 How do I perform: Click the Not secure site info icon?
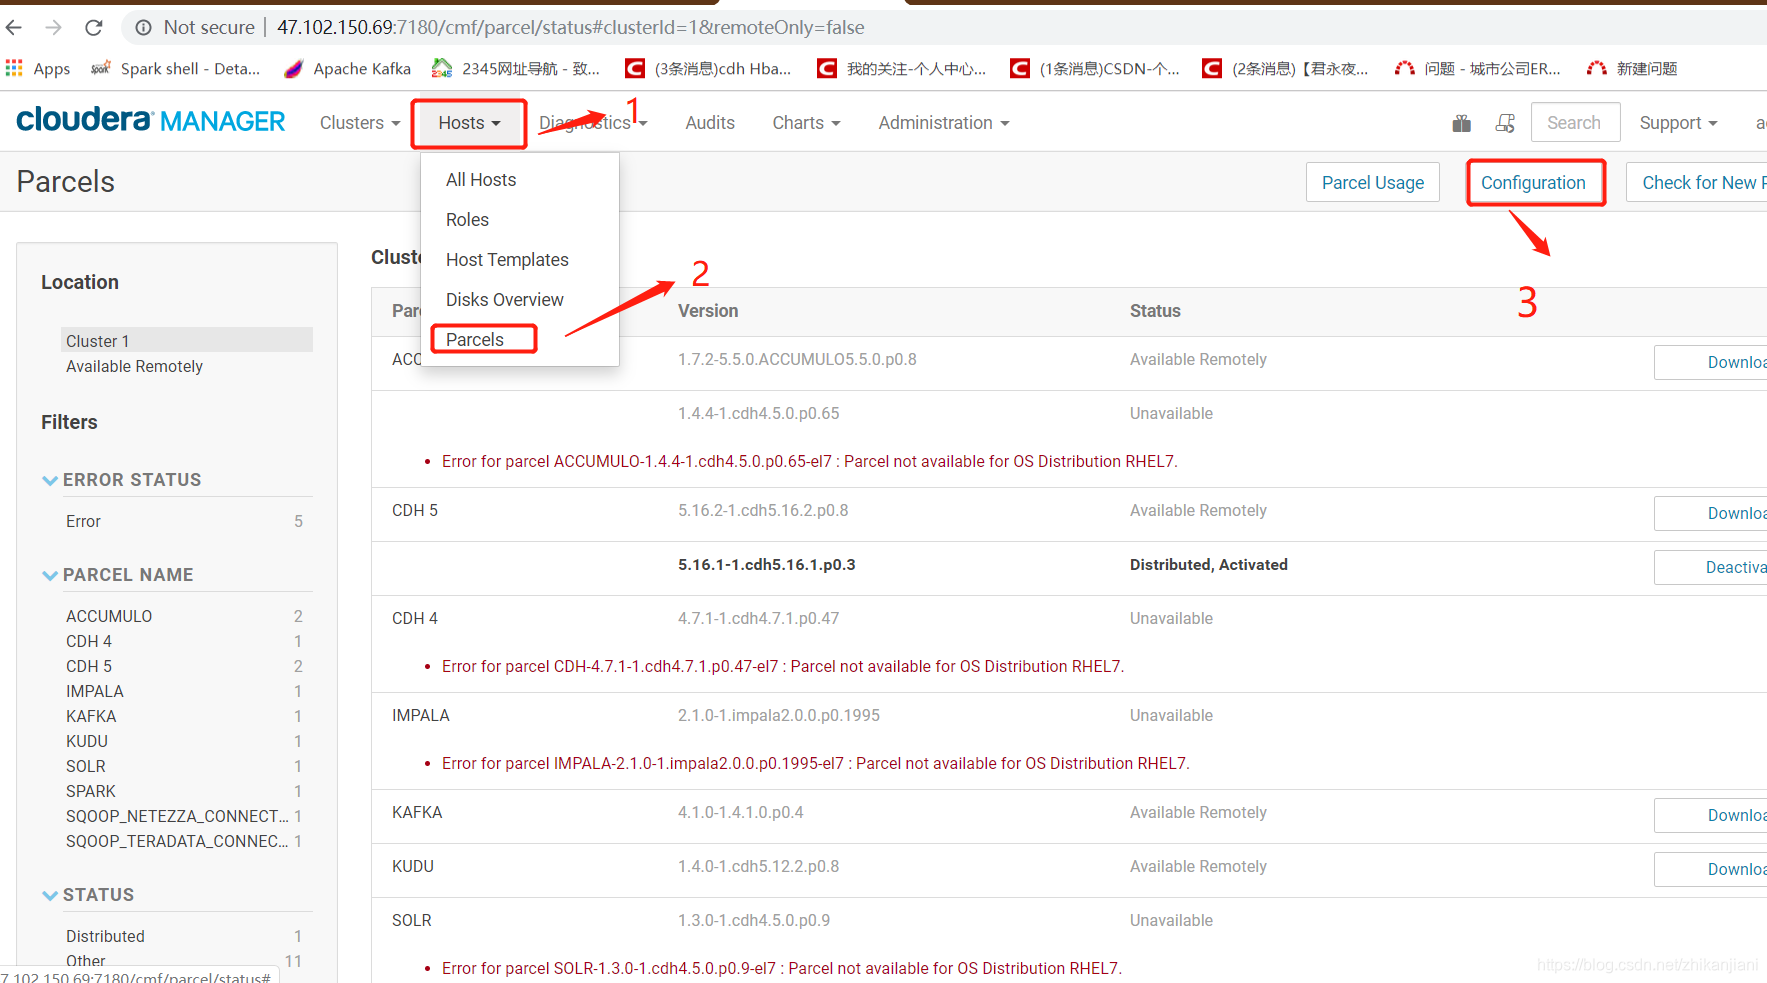[x=144, y=27]
